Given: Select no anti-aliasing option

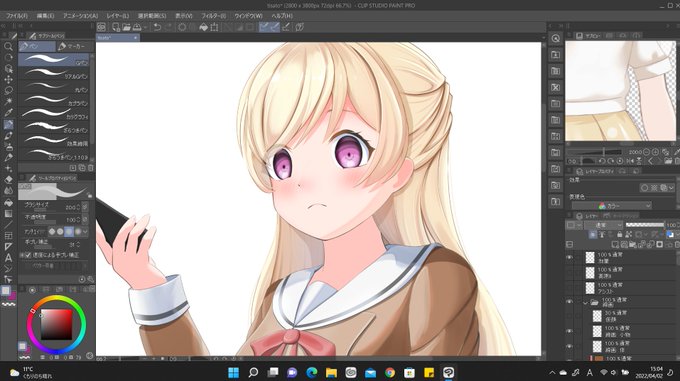Looking at the screenshot, I should (x=52, y=232).
